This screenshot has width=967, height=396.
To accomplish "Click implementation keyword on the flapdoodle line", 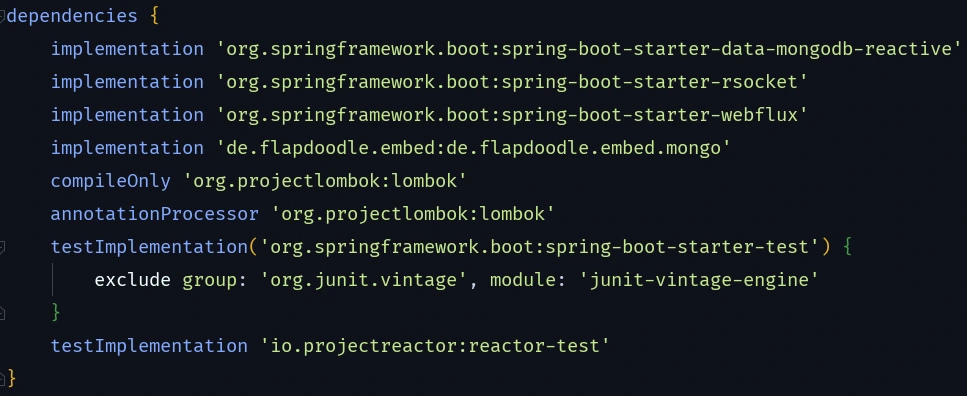I will pos(127,148).
